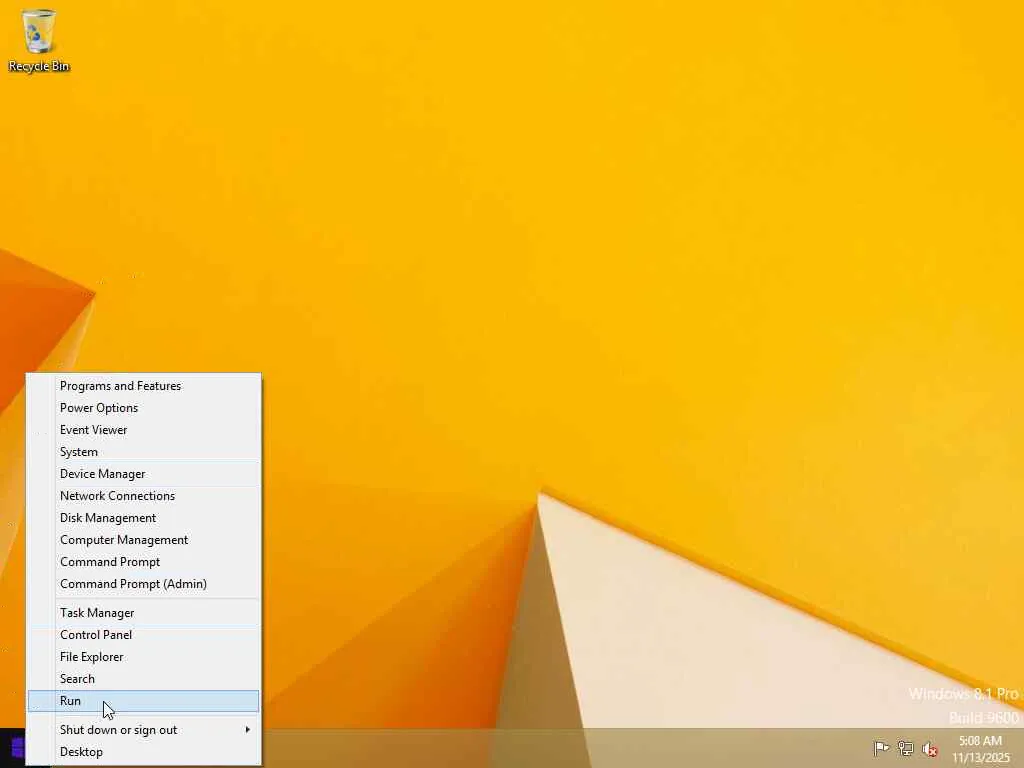Launch Device Manager from menu
This screenshot has width=1024, height=768.
[x=143, y=474]
